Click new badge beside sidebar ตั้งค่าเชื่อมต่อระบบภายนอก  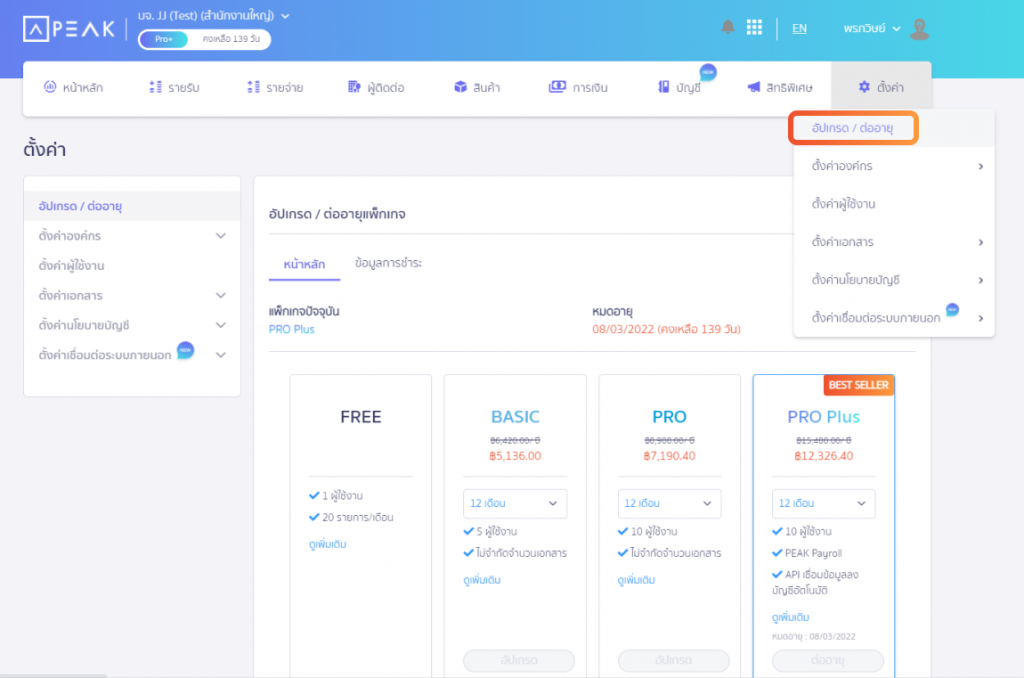pos(185,350)
